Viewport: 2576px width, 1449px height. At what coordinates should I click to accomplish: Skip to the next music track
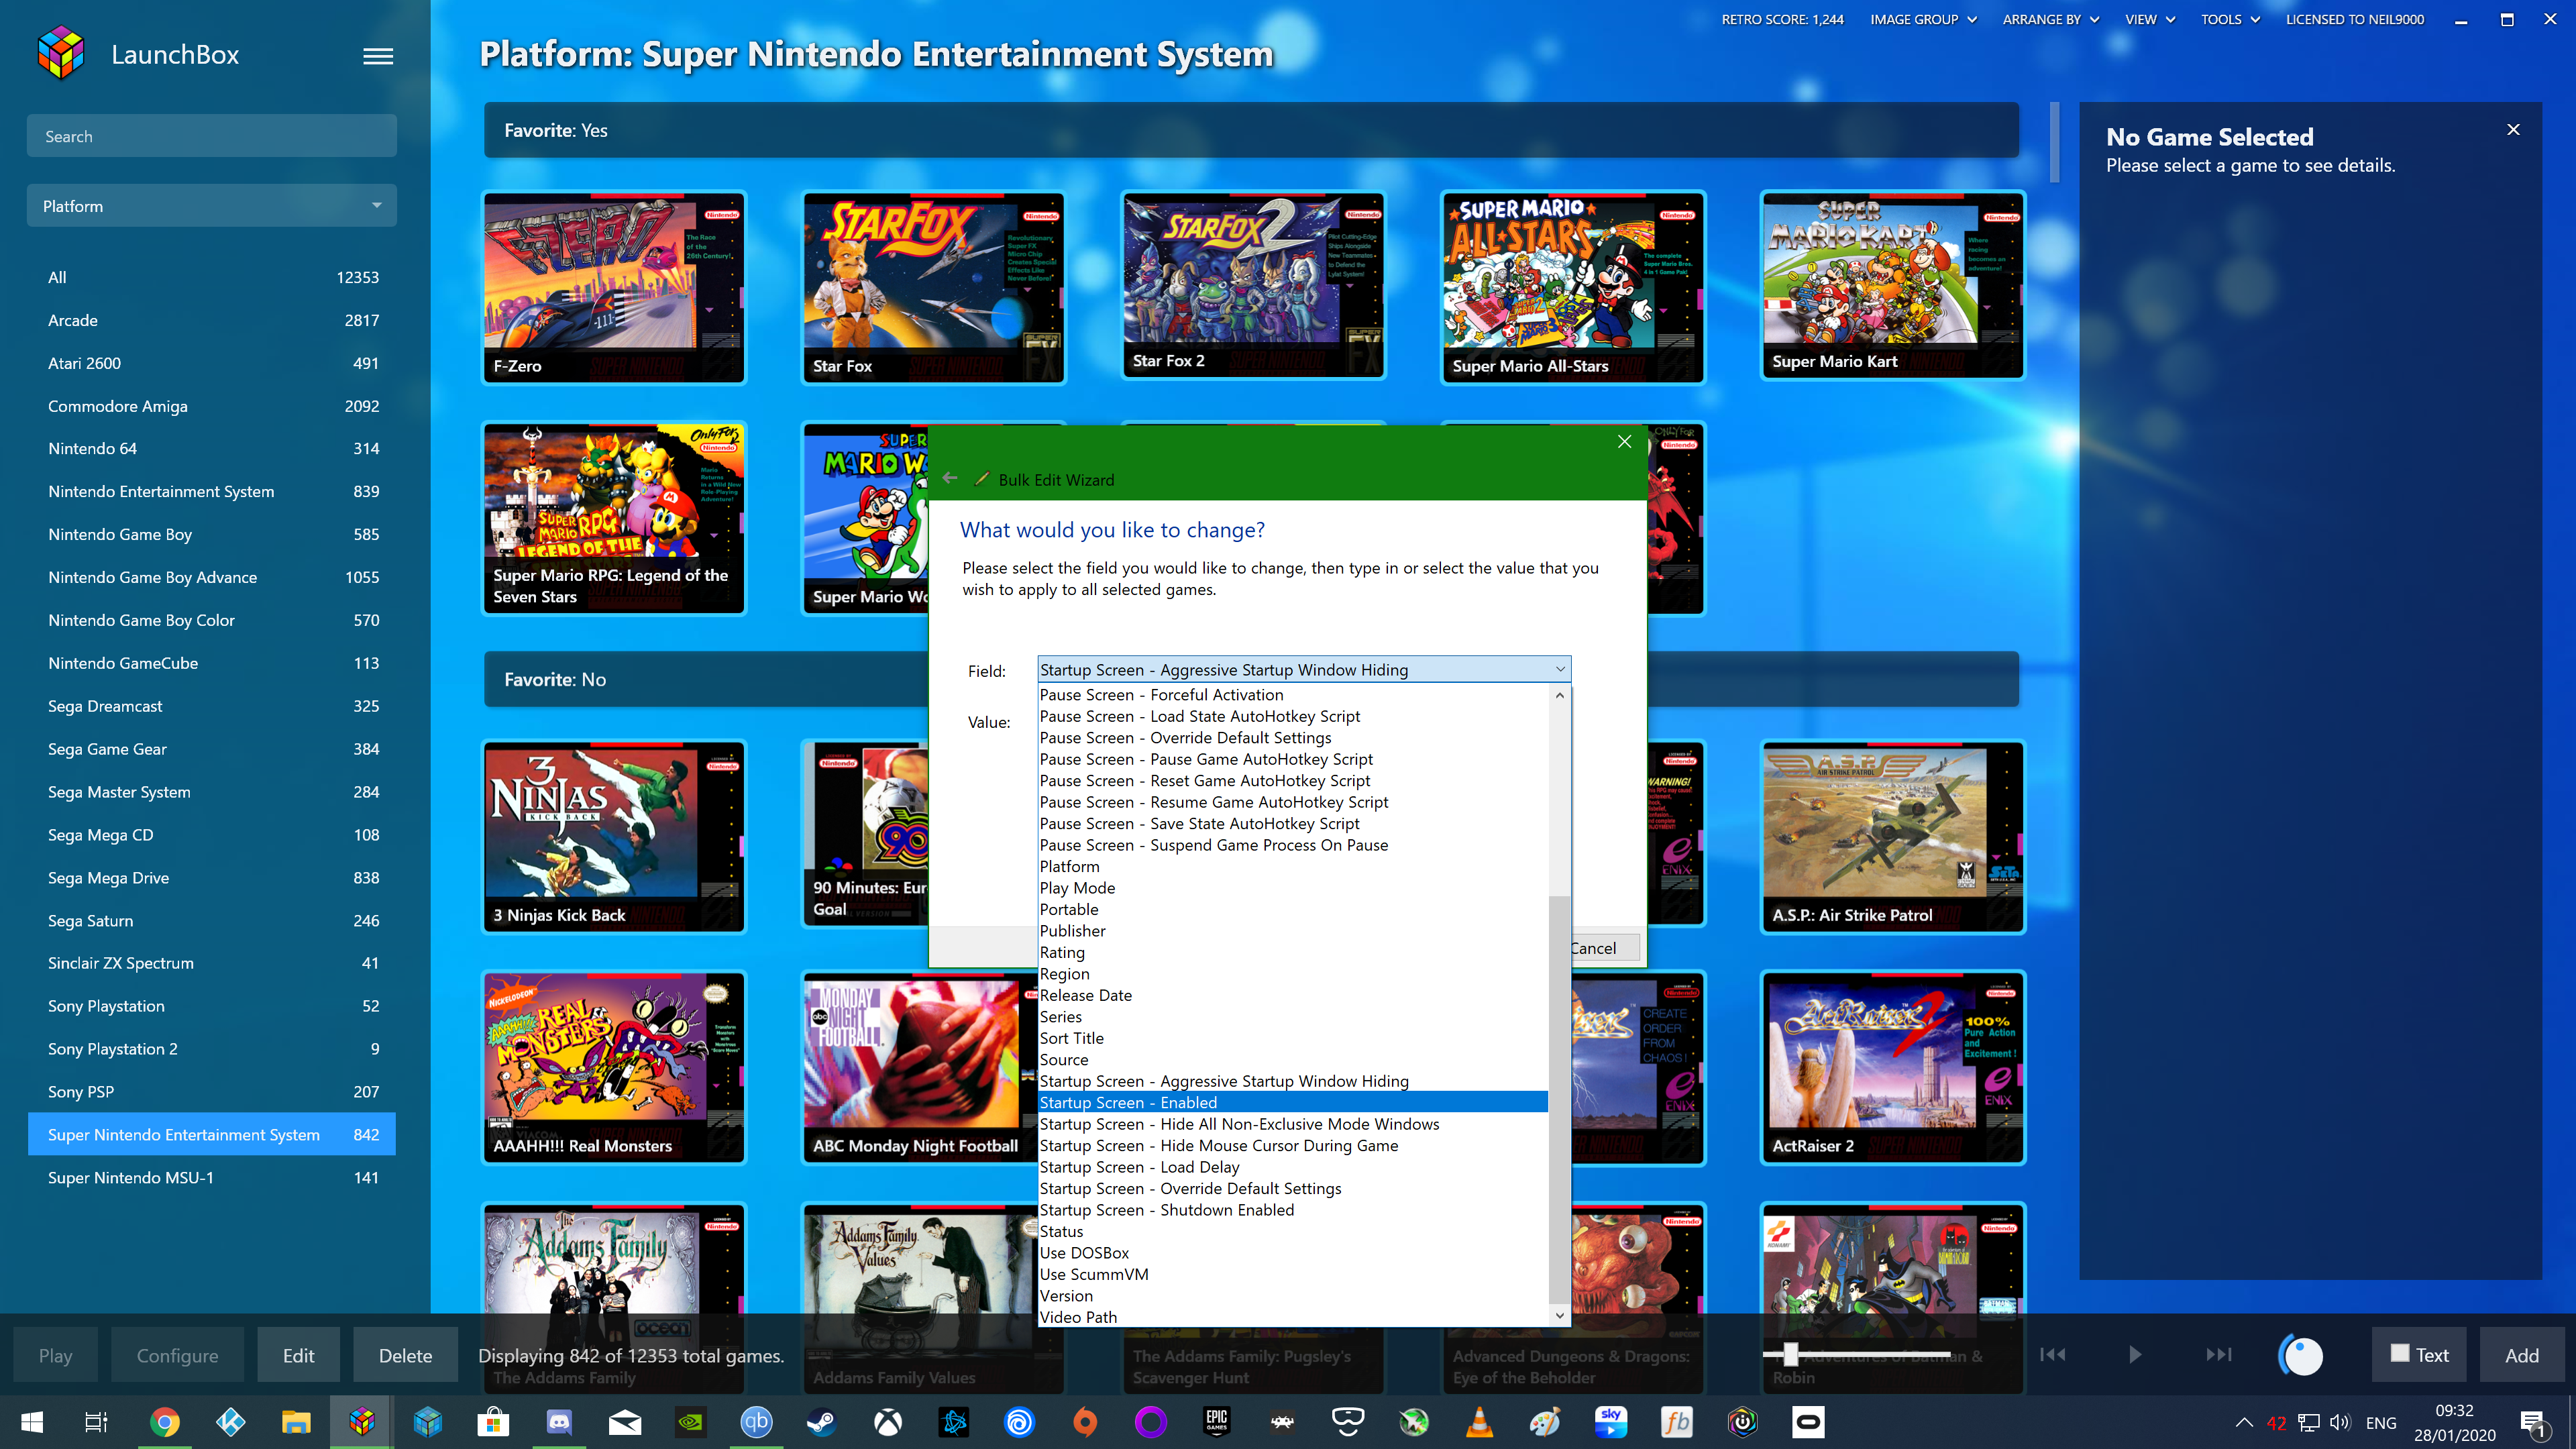pos(2218,1354)
